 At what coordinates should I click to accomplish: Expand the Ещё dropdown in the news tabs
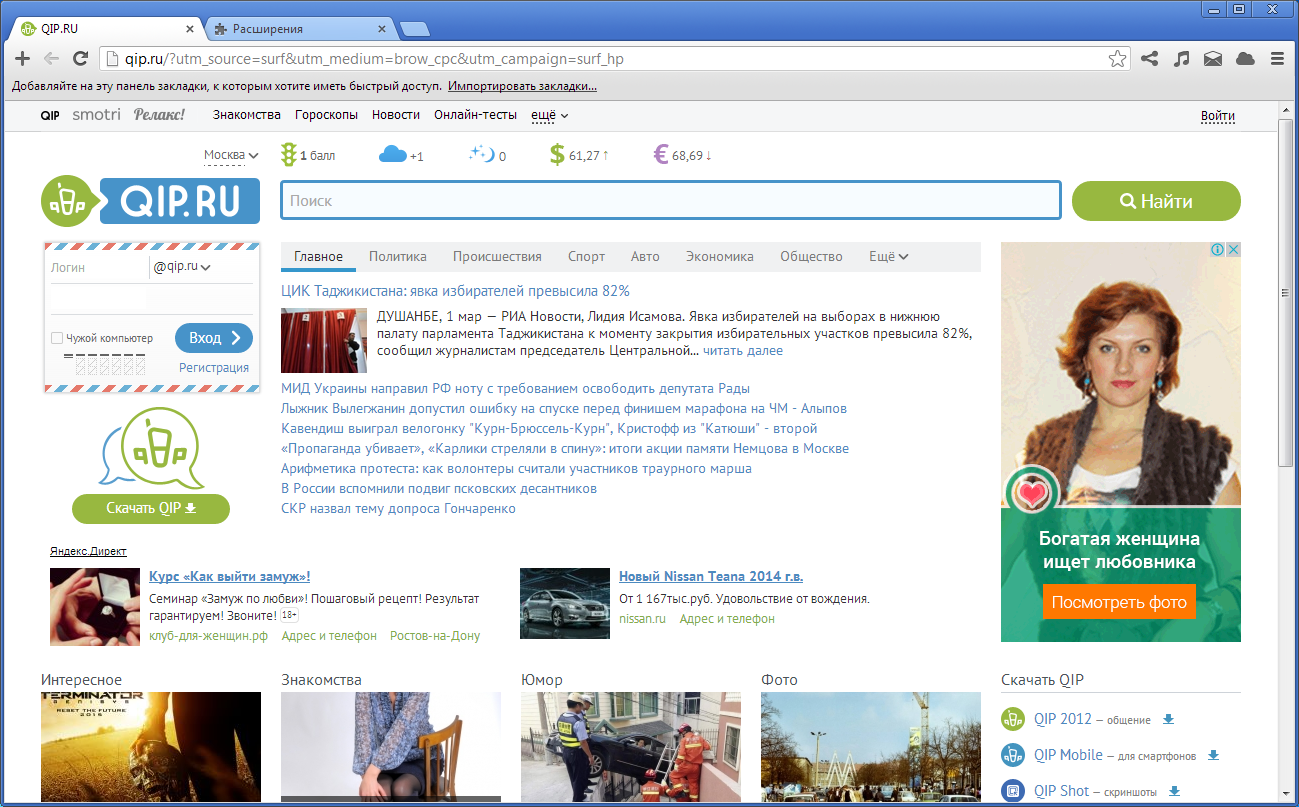click(x=889, y=257)
